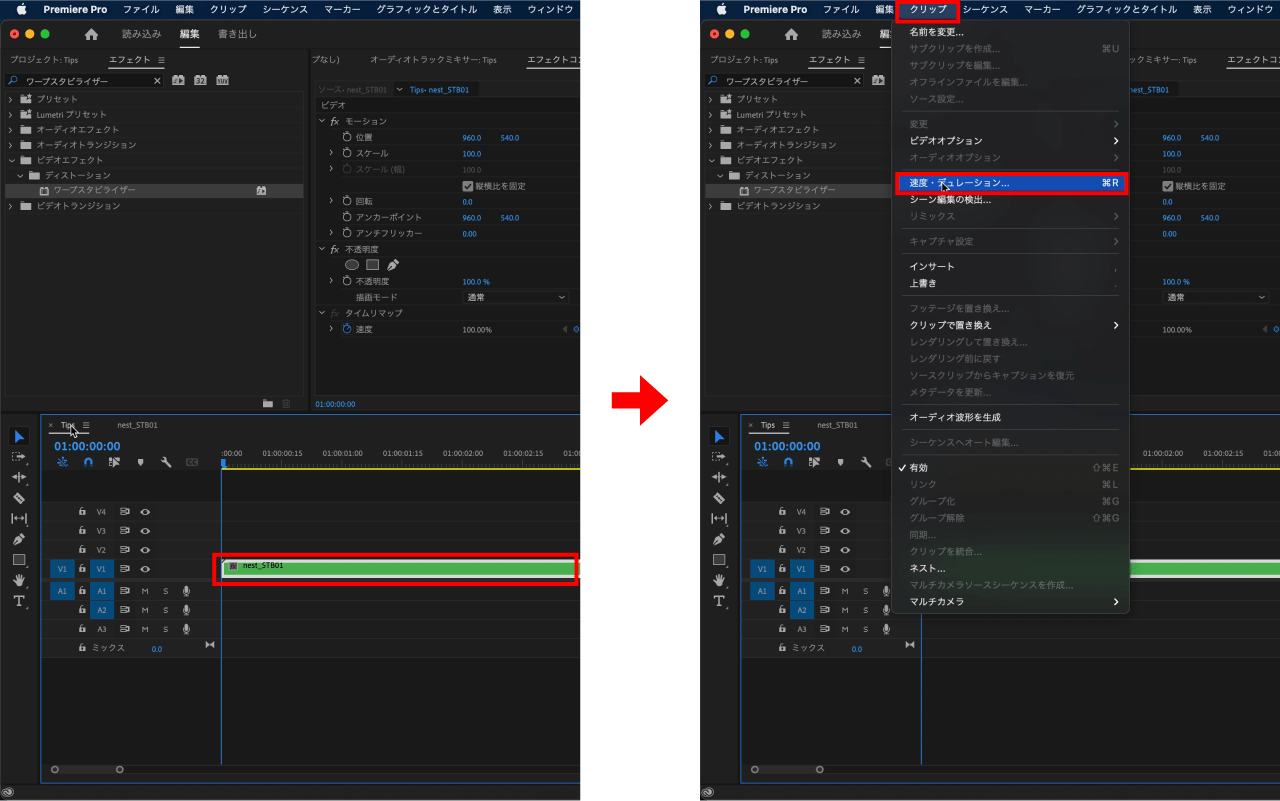Viewport: 1280px width, 801px height.
Task: Open Apple menu in left screenshot
Action: click(20, 9)
